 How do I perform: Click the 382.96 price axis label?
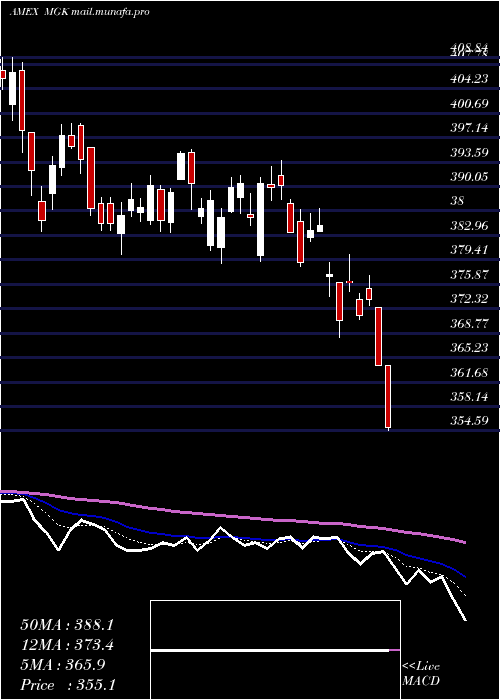point(469,226)
